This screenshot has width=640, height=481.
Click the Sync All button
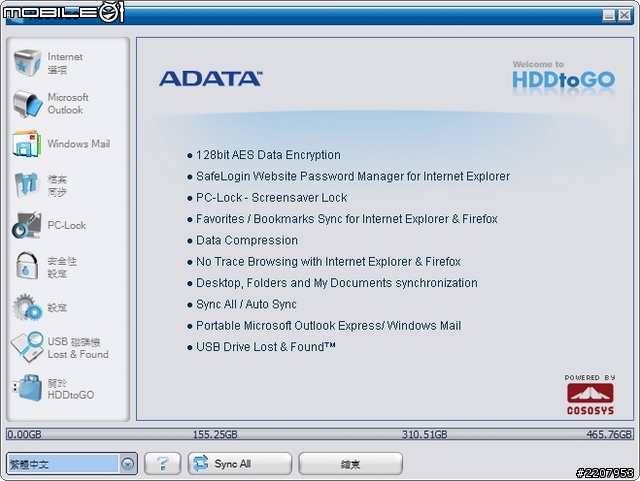[x=240, y=463]
